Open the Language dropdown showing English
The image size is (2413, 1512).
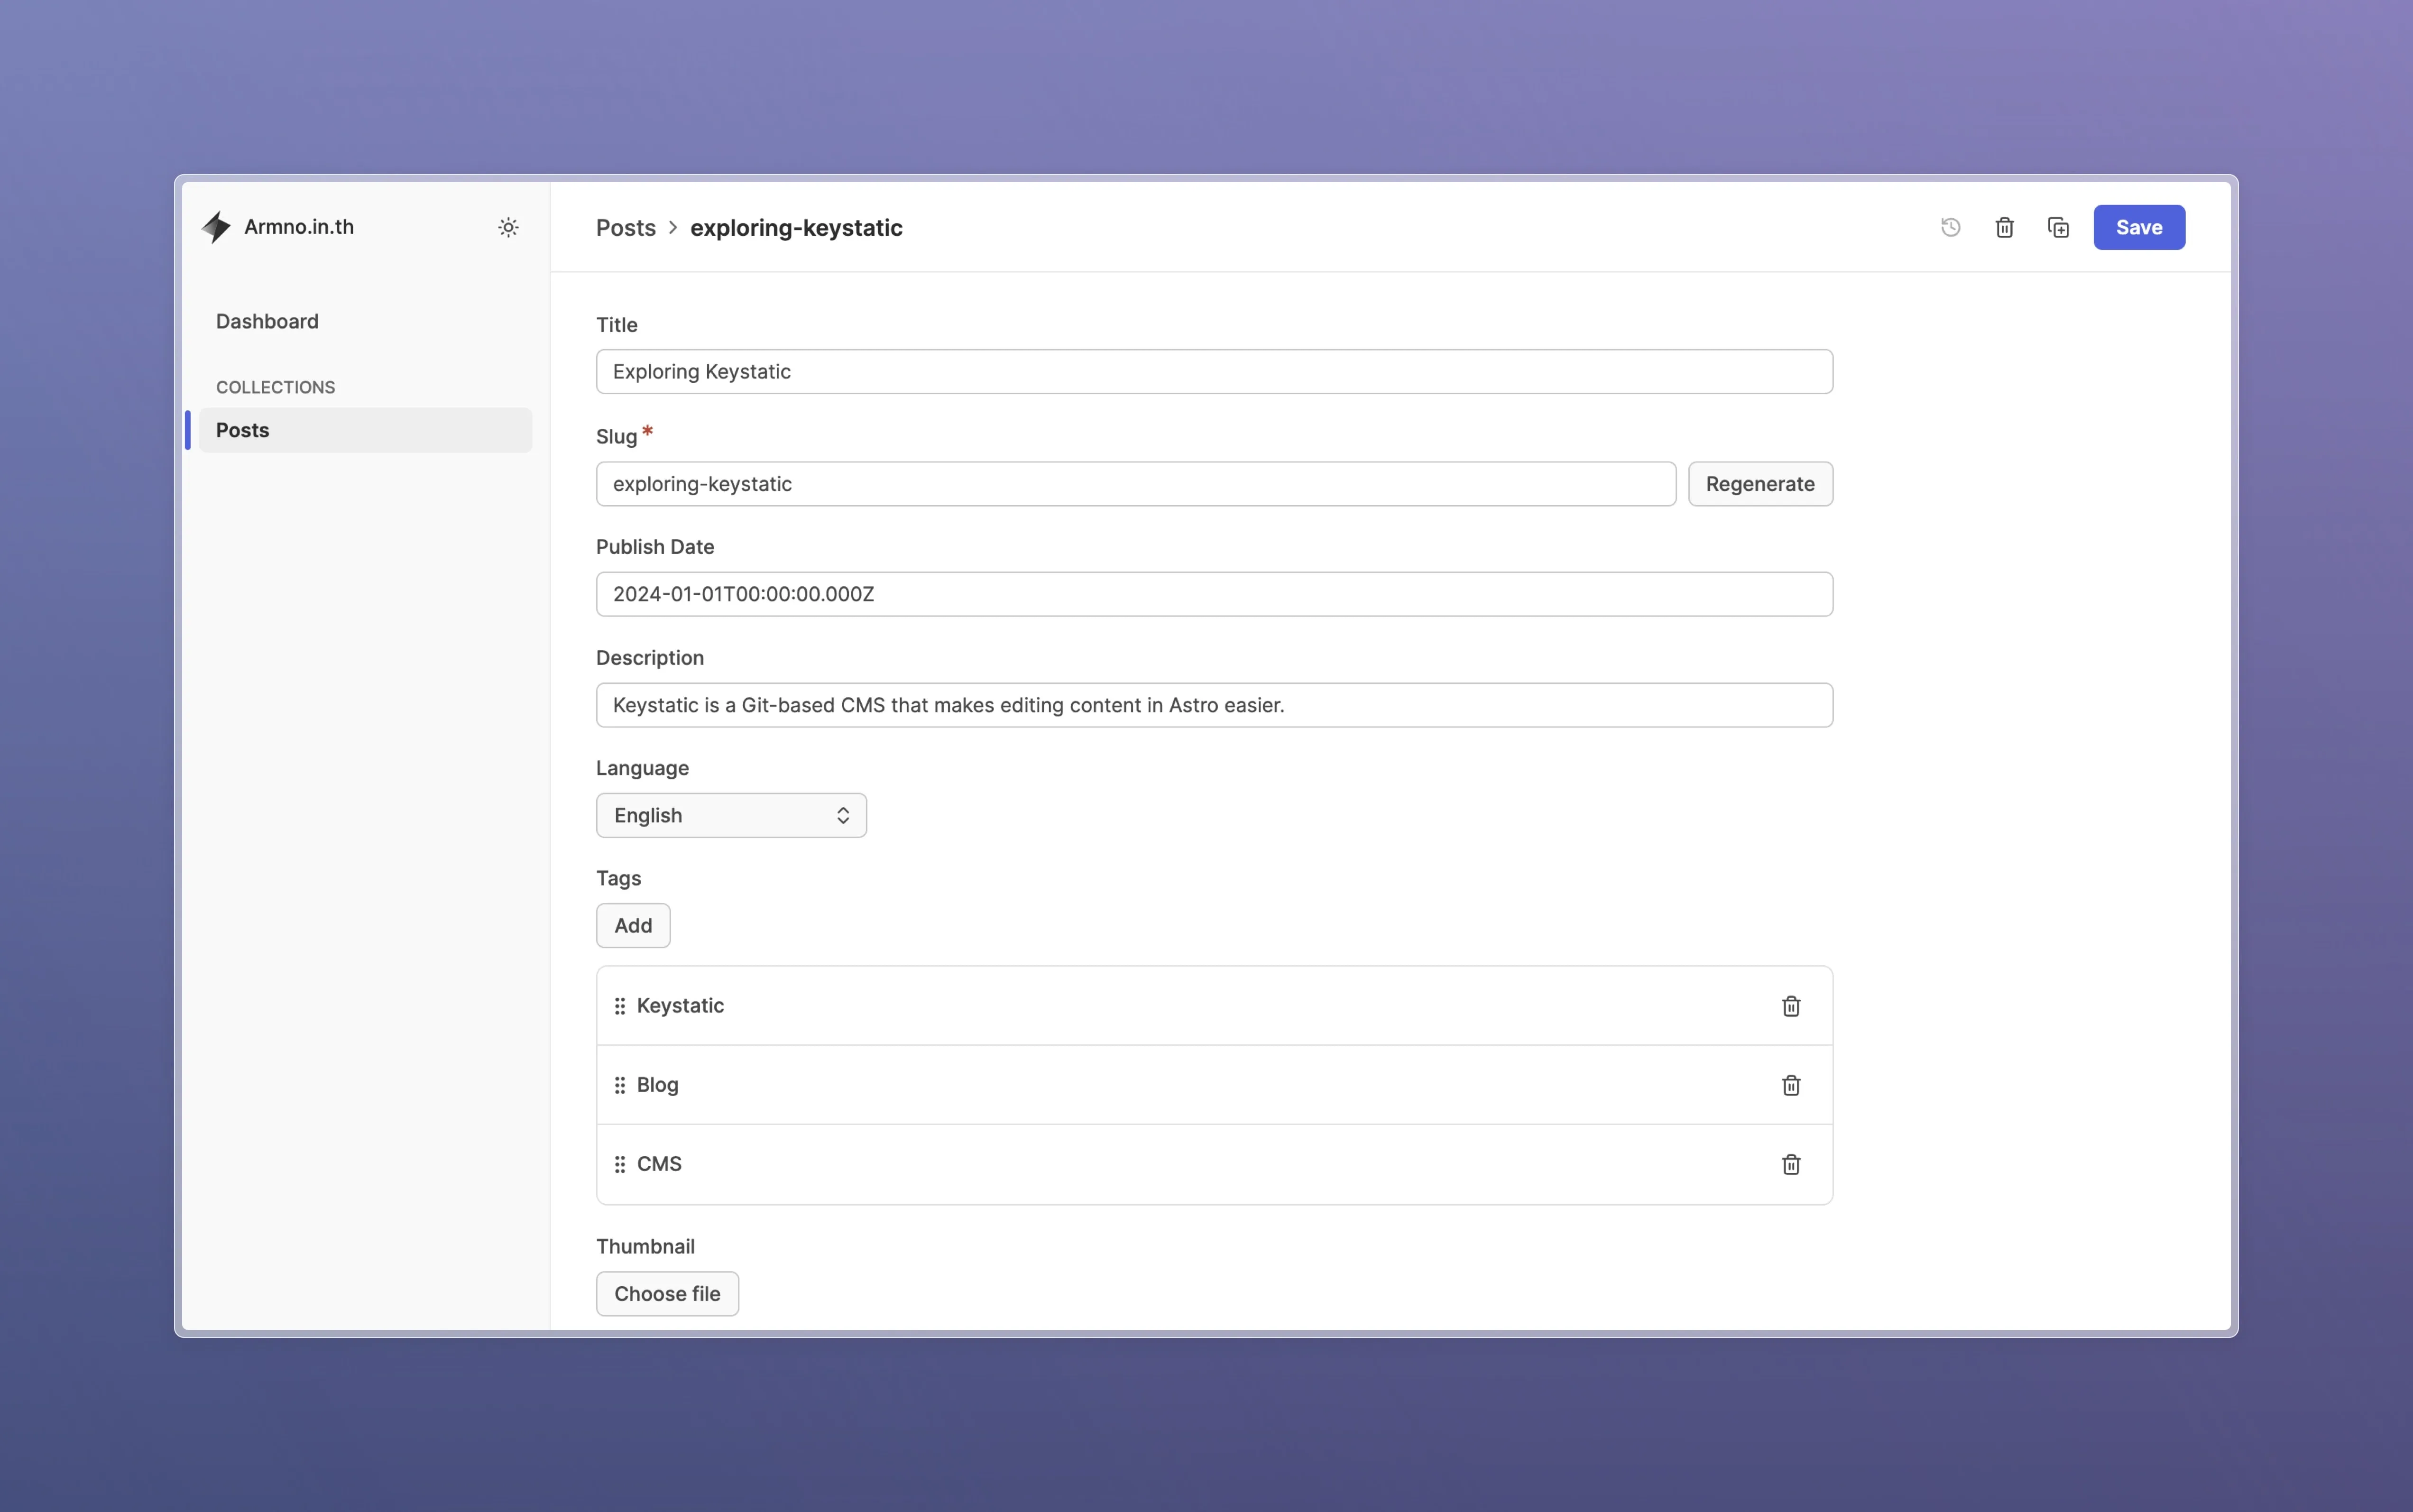pos(731,815)
